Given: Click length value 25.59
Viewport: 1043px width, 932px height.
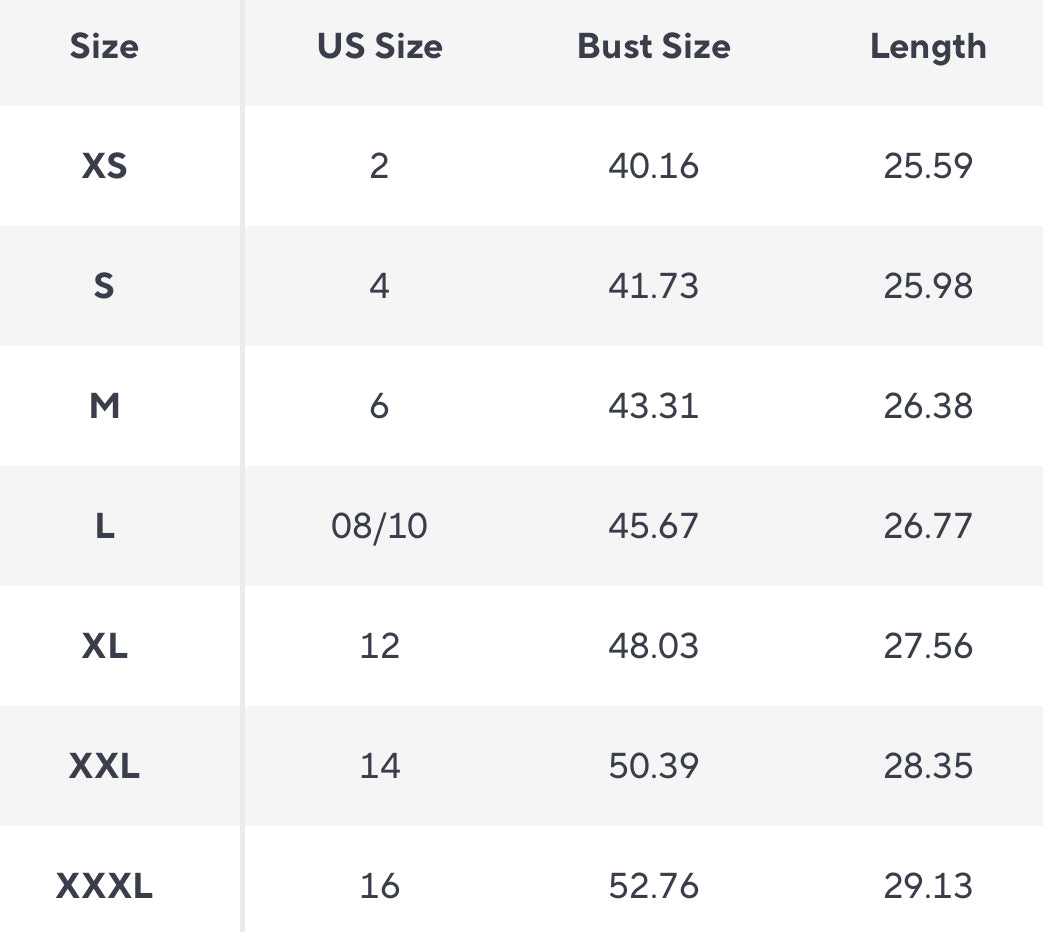Looking at the screenshot, I should coord(928,166).
